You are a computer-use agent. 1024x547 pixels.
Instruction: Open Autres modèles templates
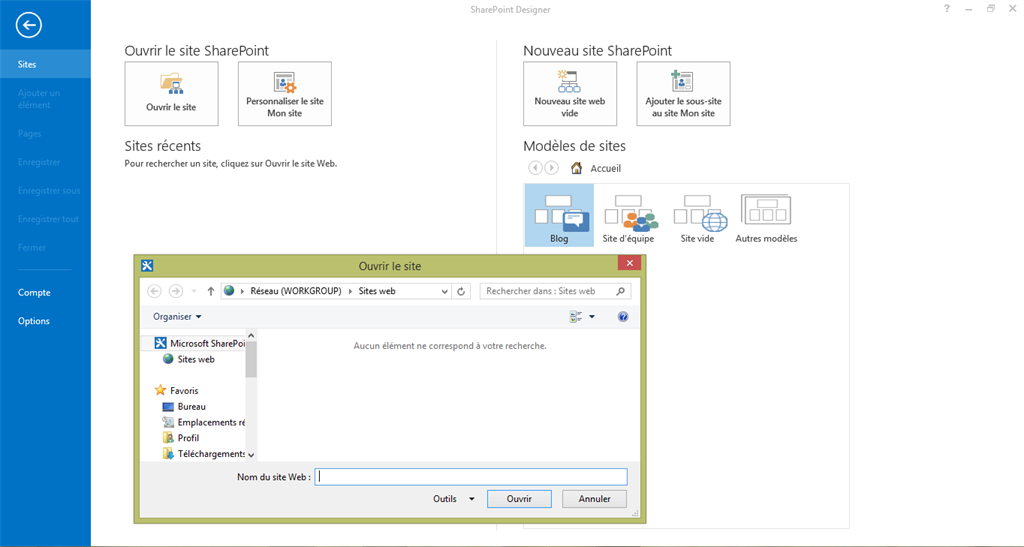[x=766, y=219]
